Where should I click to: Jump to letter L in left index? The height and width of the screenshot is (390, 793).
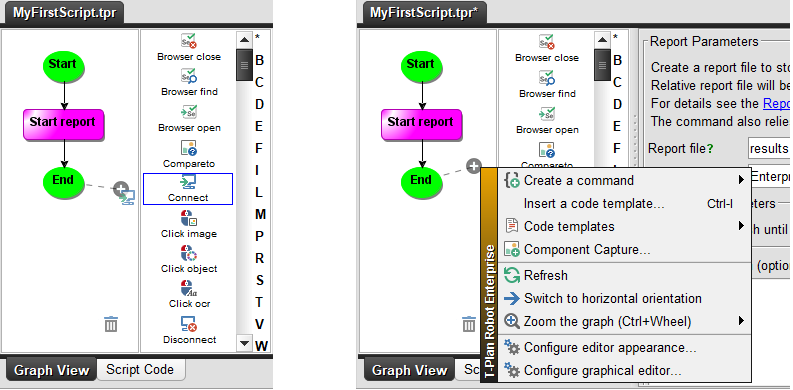[259, 193]
